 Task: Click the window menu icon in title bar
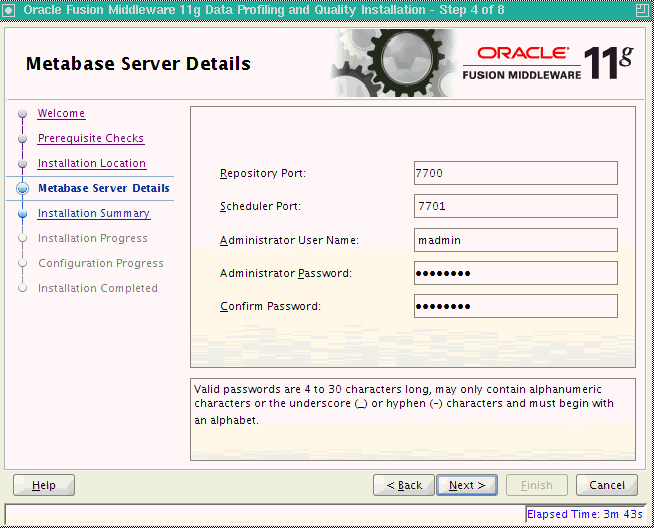[x=9, y=10]
